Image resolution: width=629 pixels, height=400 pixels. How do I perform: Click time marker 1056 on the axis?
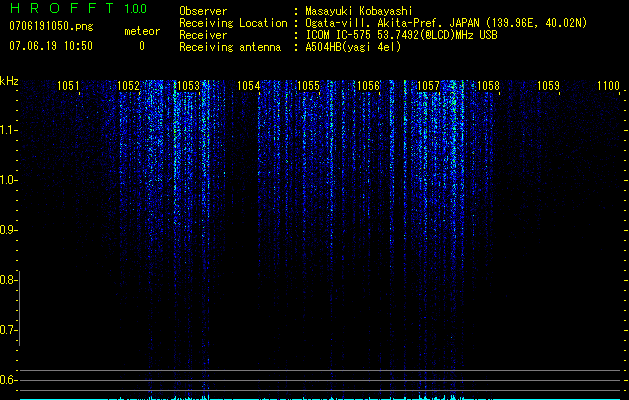click(368, 86)
